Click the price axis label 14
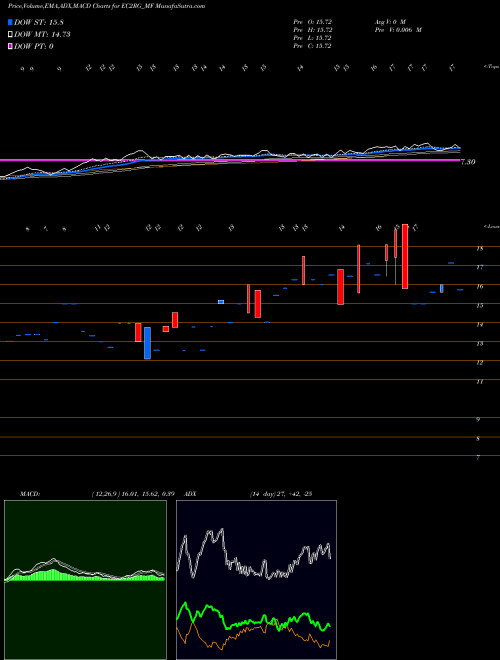The width and height of the screenshot is (500, 660). pyautogui.click(x=479, y=325)
